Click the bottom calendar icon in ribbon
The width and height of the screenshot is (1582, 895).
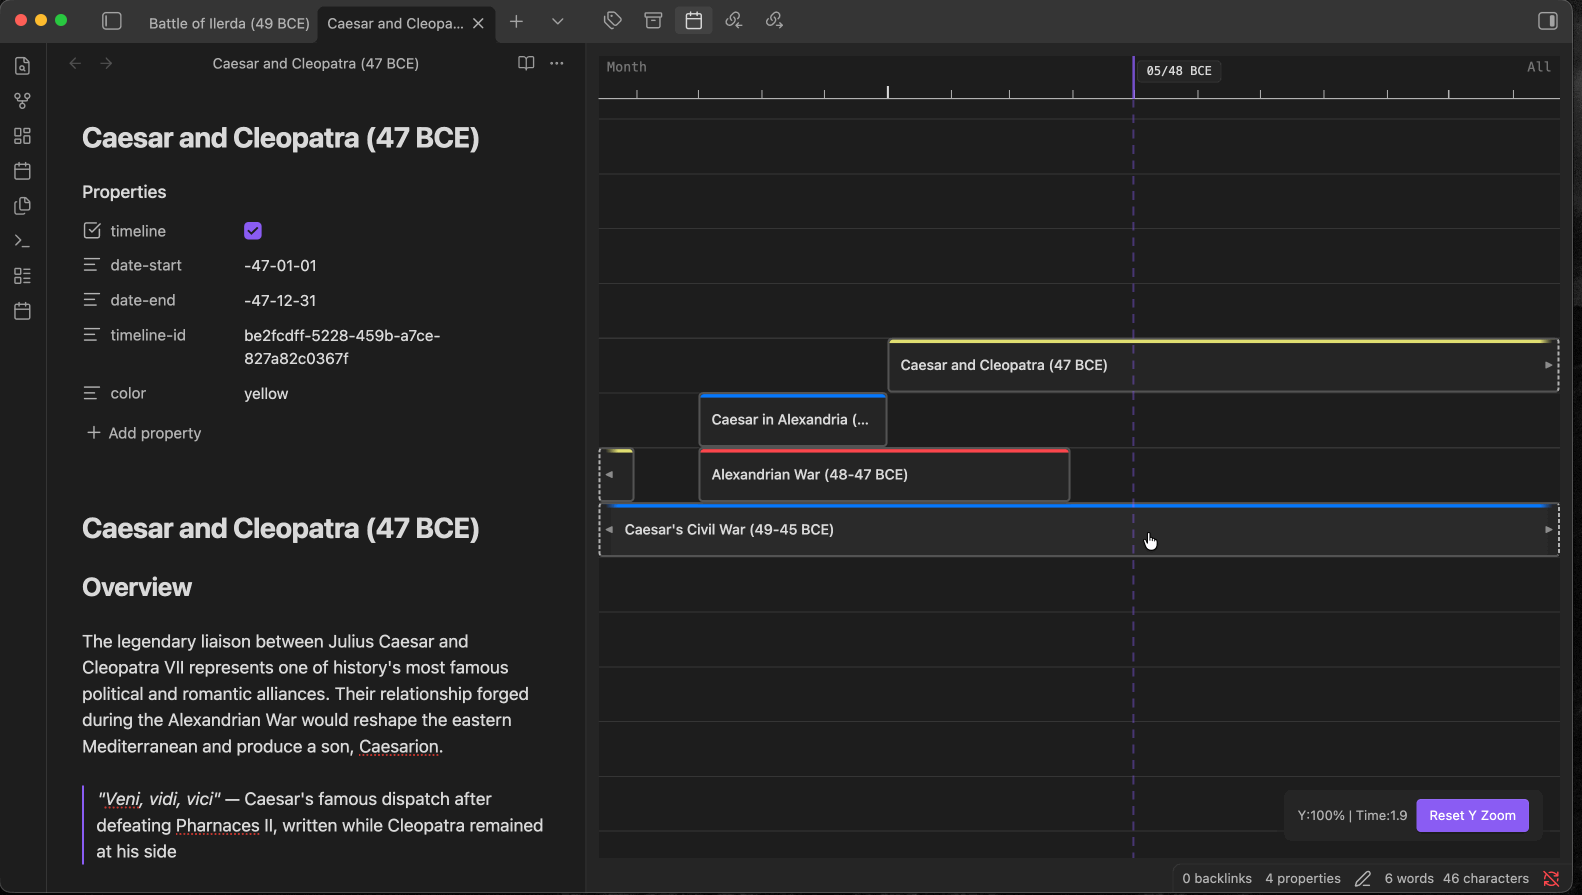22,311
